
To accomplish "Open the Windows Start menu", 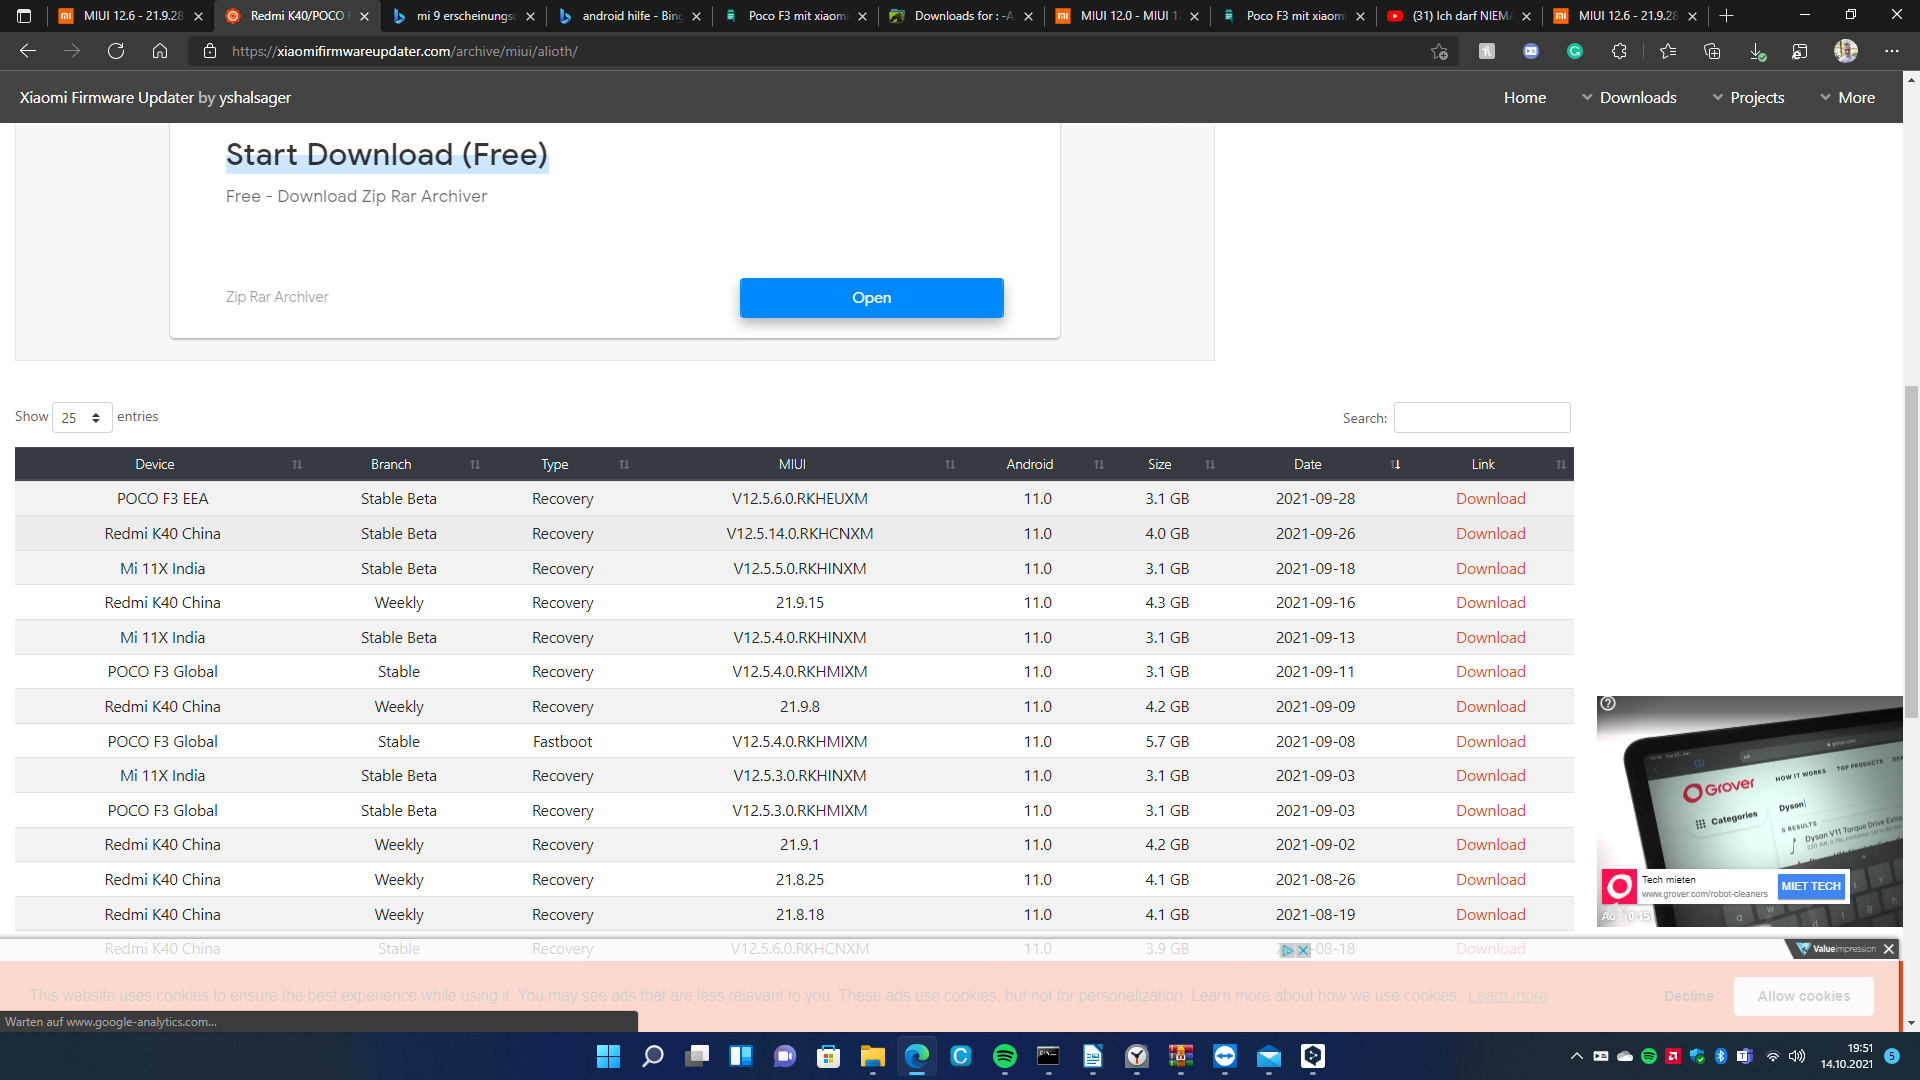I will click(608, 1056).
